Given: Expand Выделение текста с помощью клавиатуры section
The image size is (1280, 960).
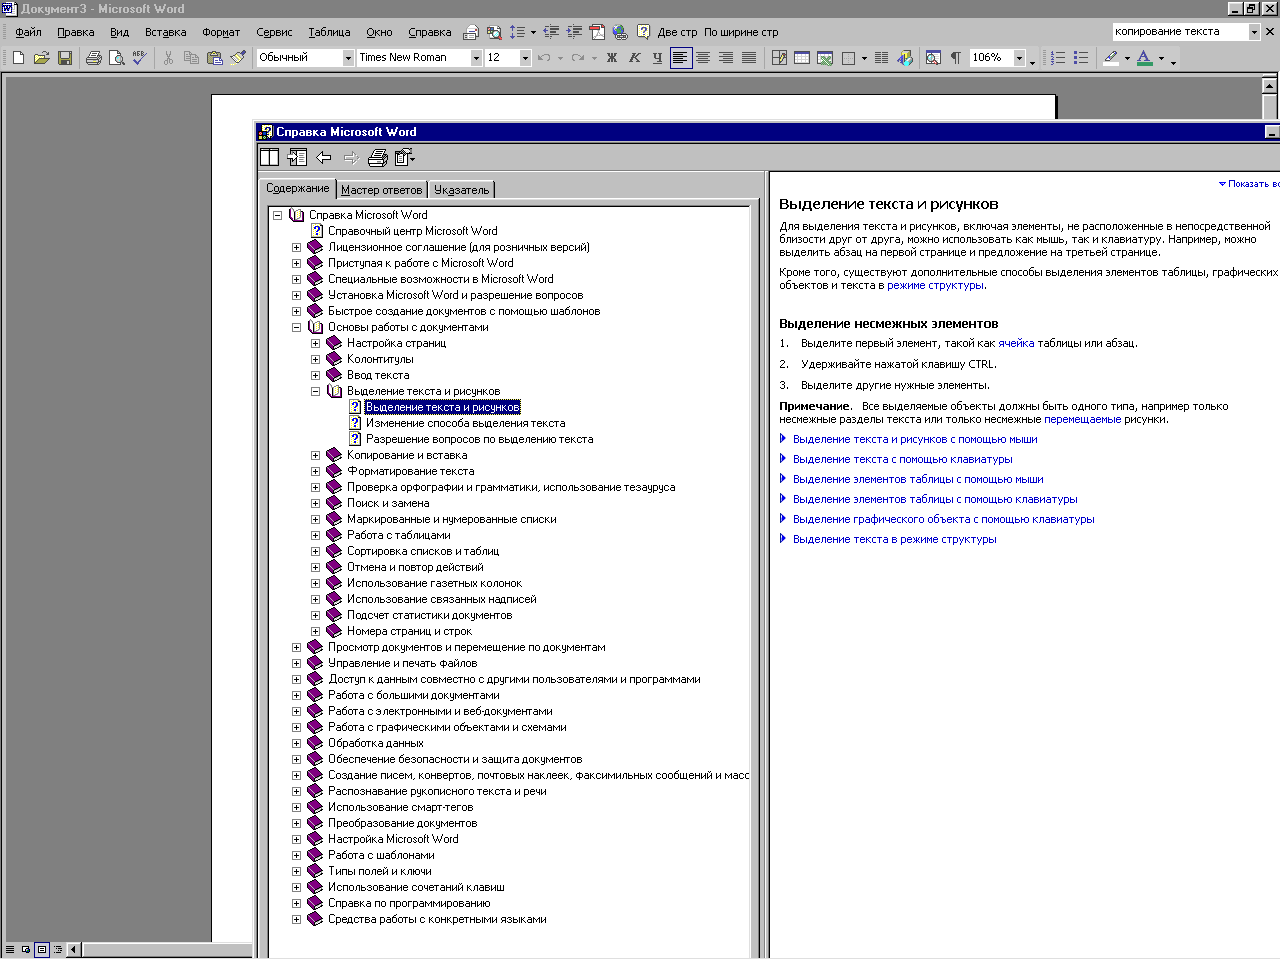Looking at the screenshot, I should coord(902,459).
